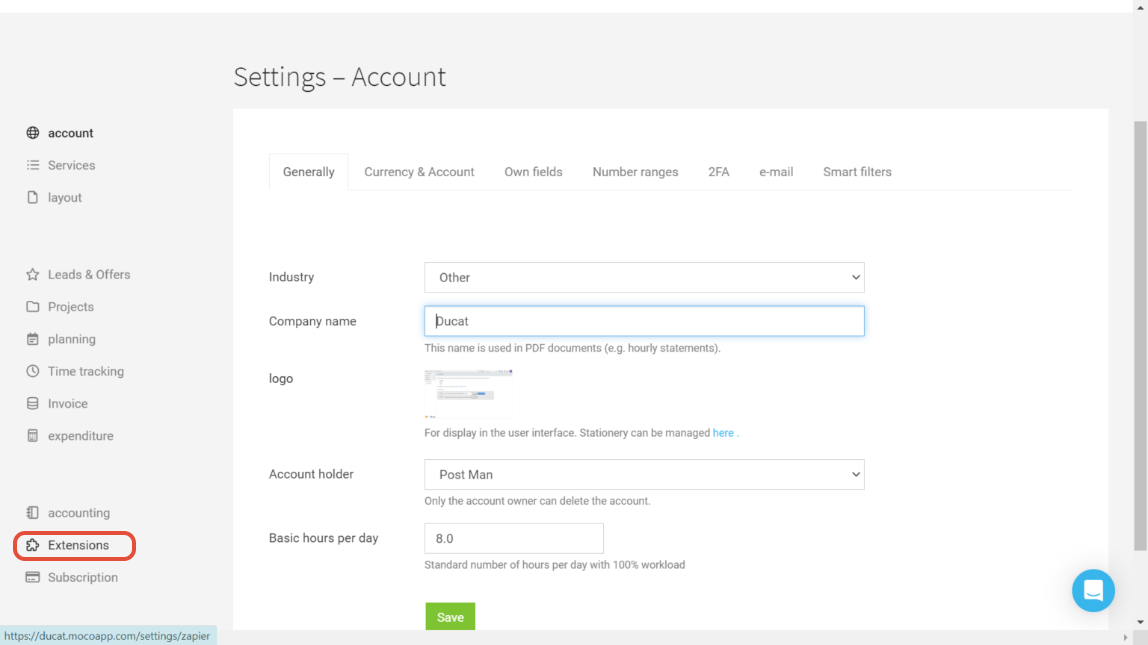The width and height of the screenshot is (1148, 645).
Task: Click the calendar icon next to planning
Action: 33,339
